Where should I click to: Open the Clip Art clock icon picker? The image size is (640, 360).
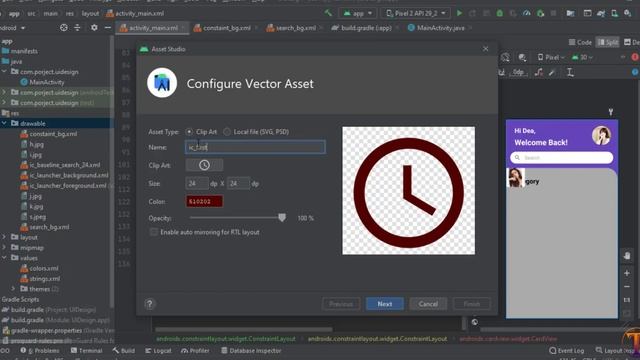pos(204,165)
